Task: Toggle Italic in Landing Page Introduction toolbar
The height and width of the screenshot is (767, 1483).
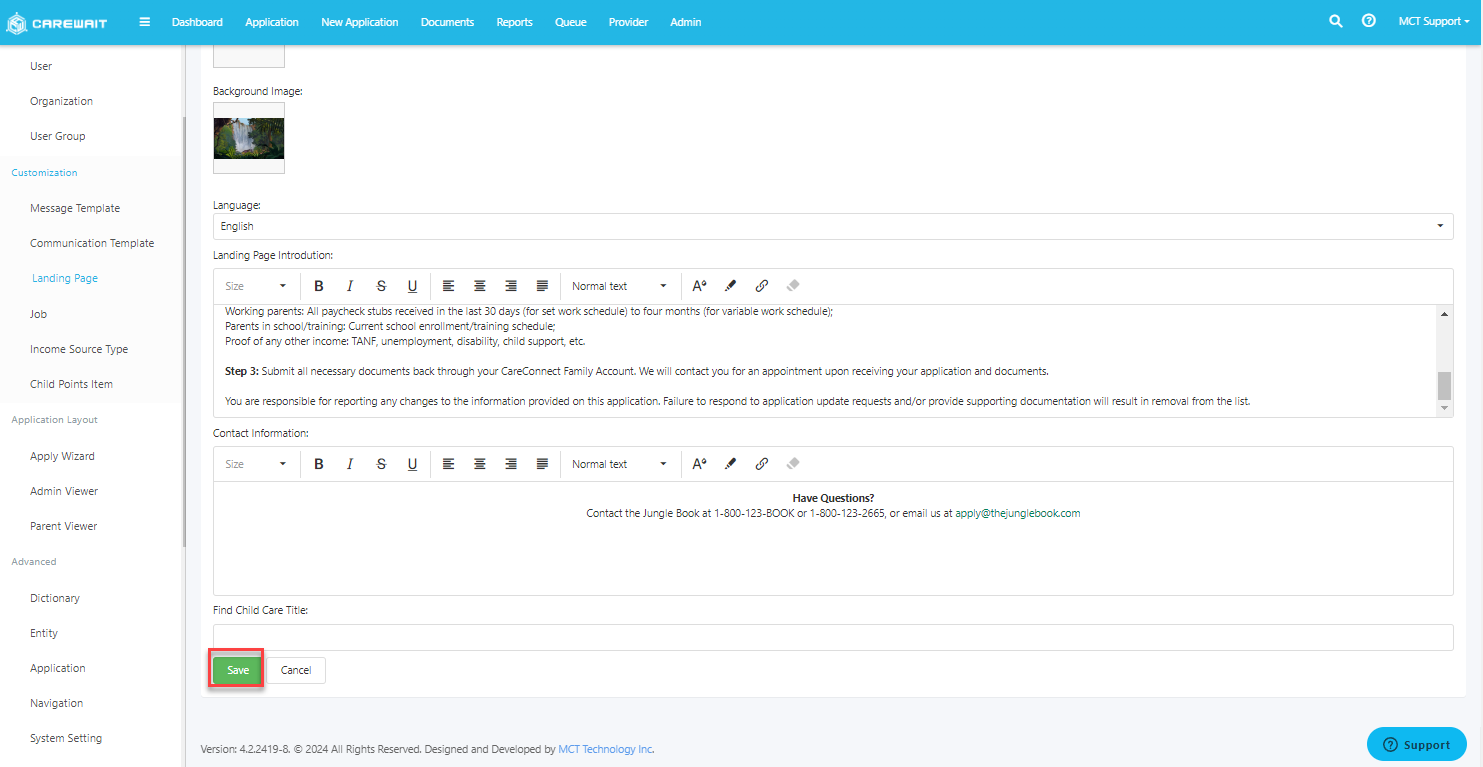Action: point(350,286)
